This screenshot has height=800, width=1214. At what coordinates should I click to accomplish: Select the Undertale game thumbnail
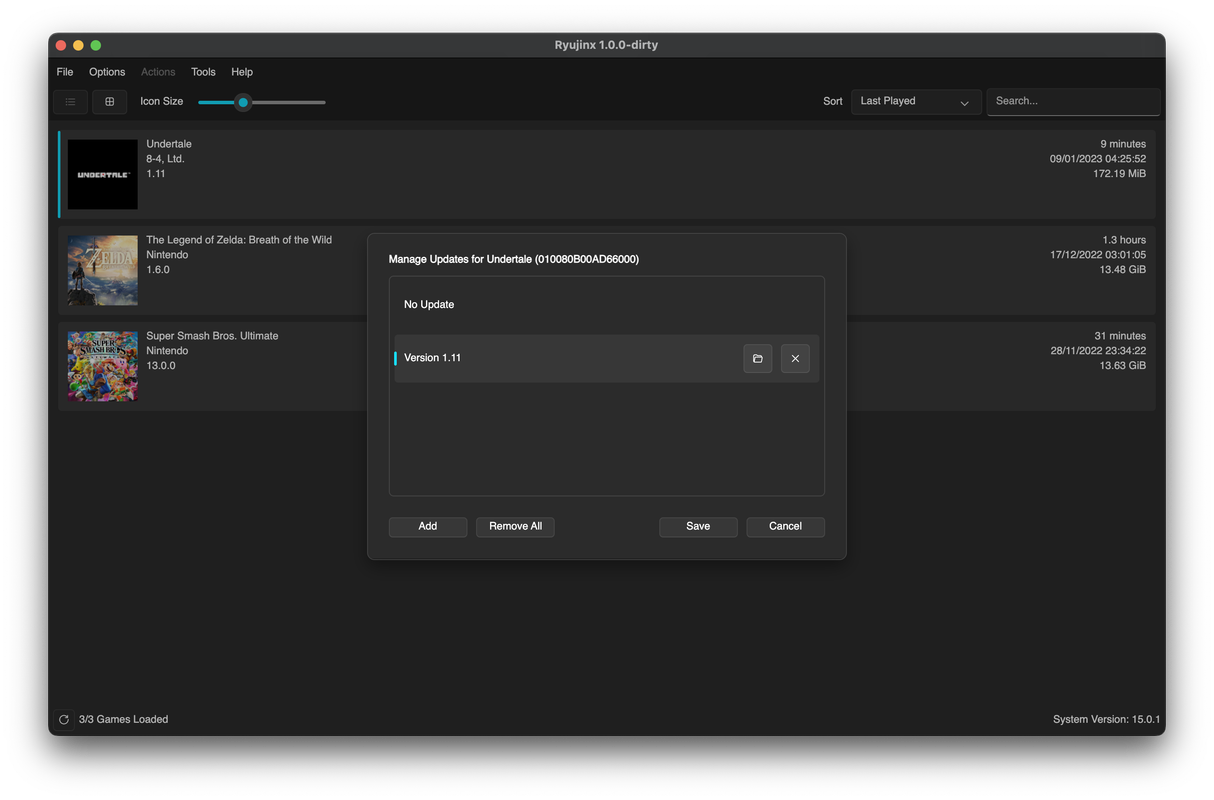103,174
